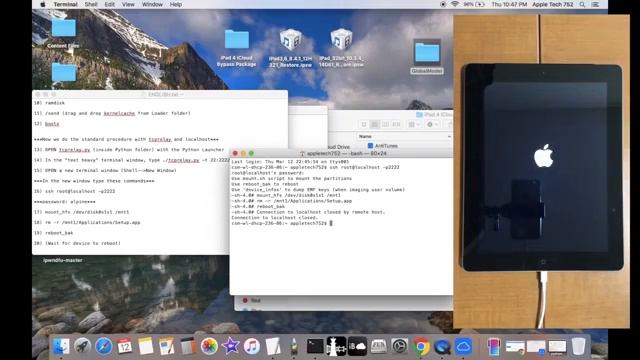Switch Finder window to list view

tap(375, 124)
